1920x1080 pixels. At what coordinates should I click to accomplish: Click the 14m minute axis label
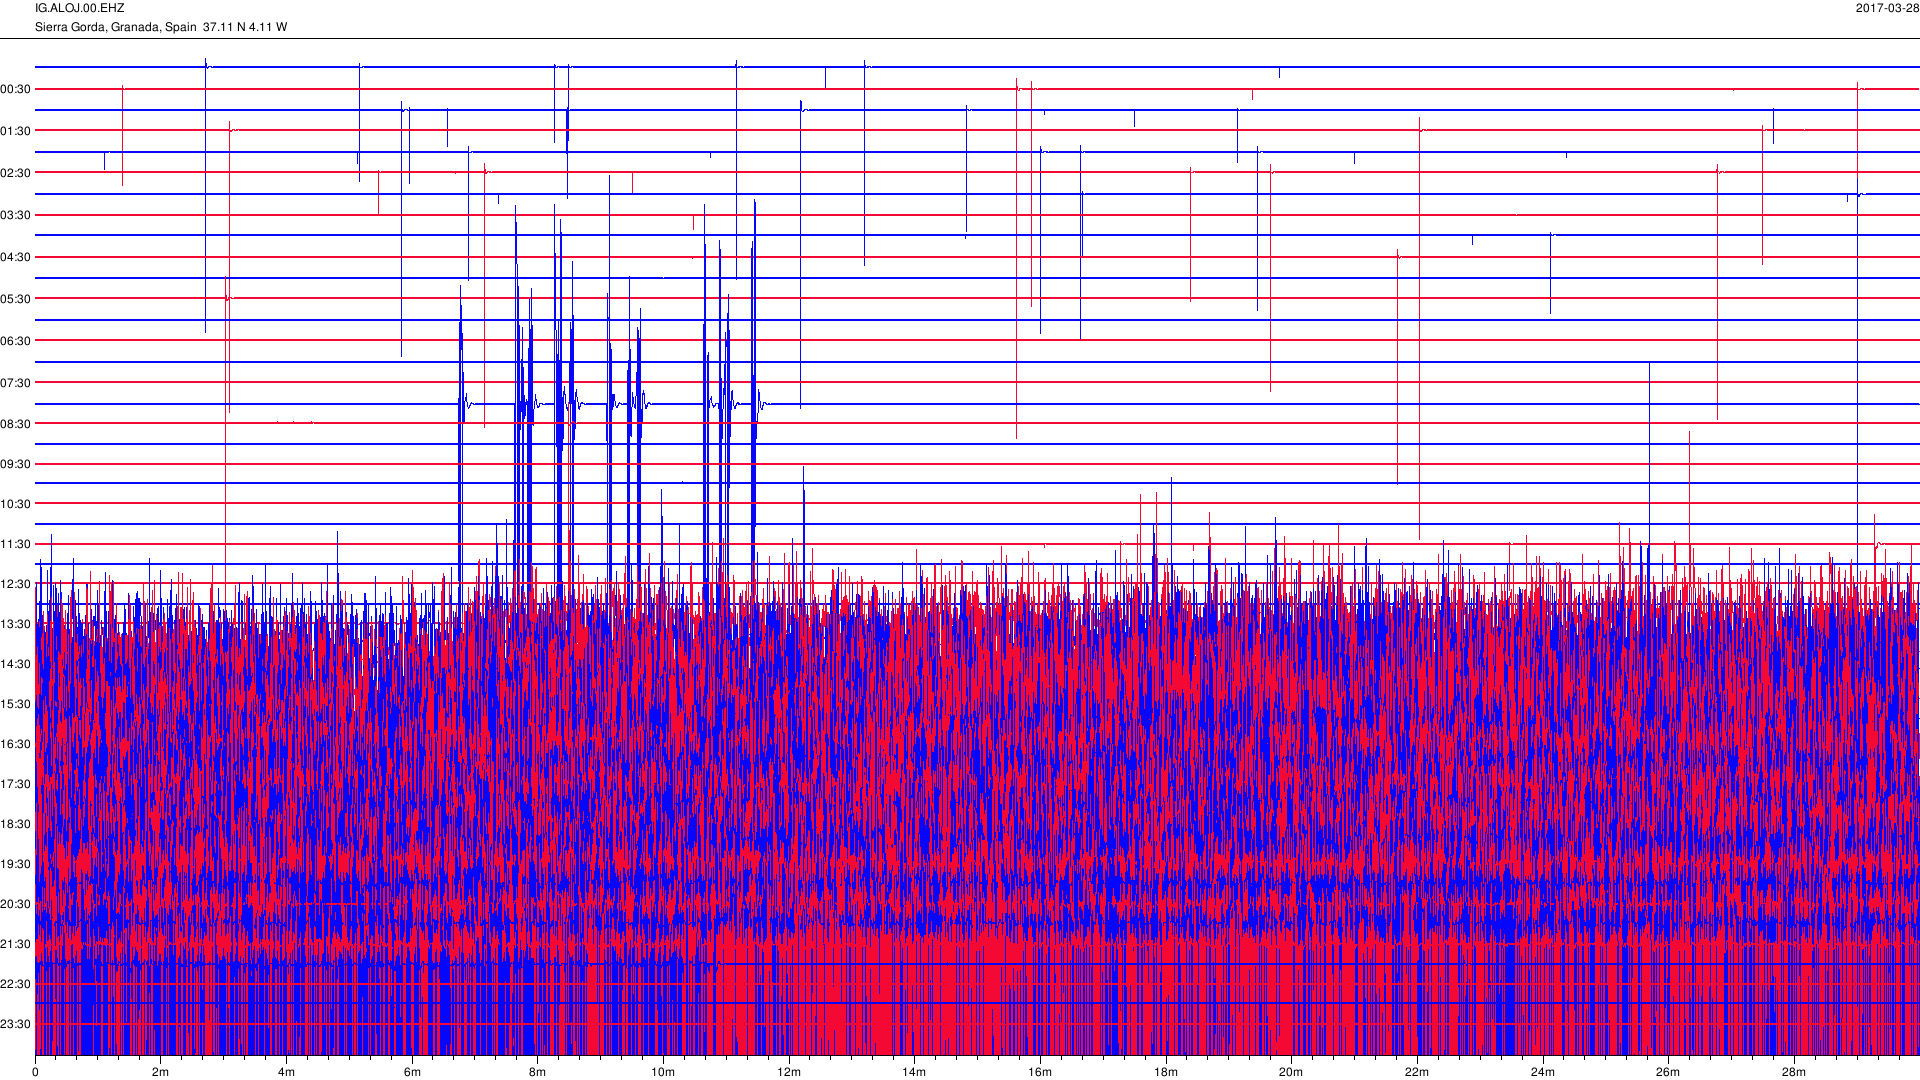coord(914,1072)
